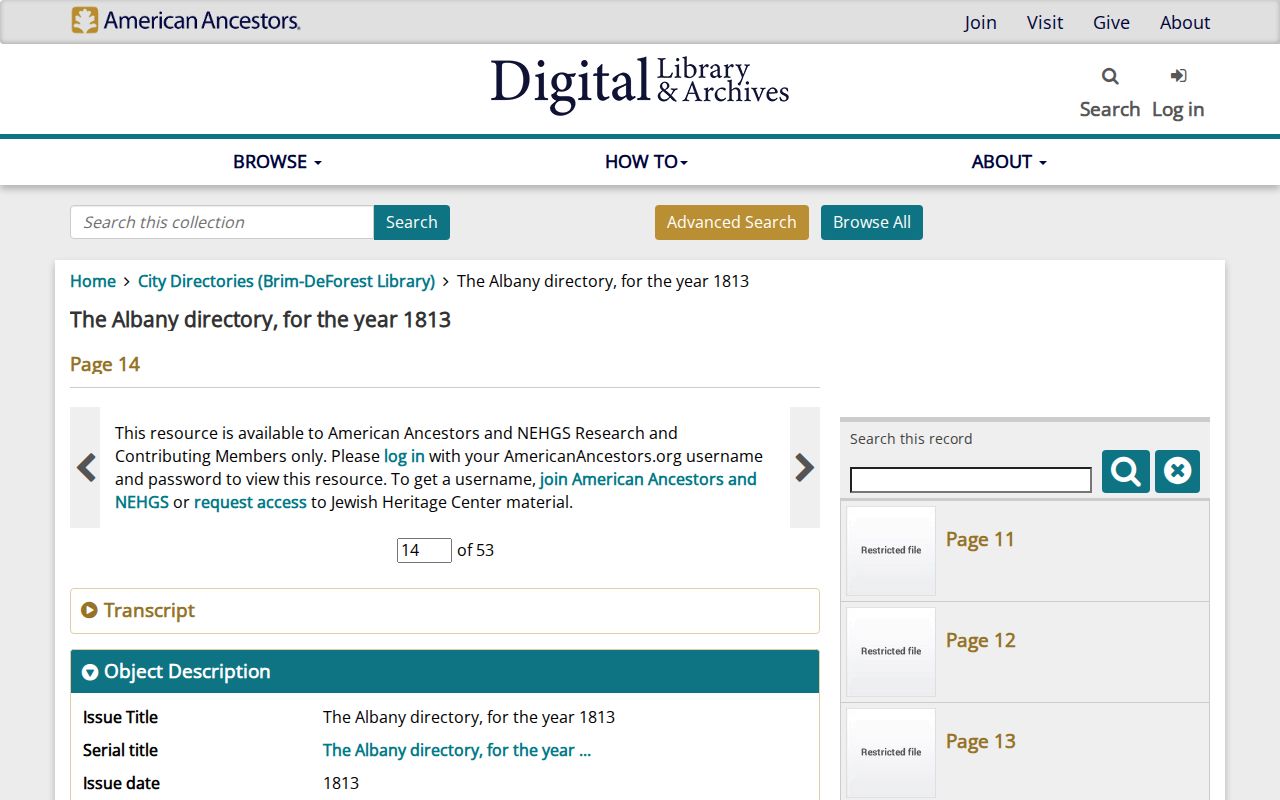Screen dimensions: 1280x800
Task: Click Give in top navigation
Action: pos(1111,22)
